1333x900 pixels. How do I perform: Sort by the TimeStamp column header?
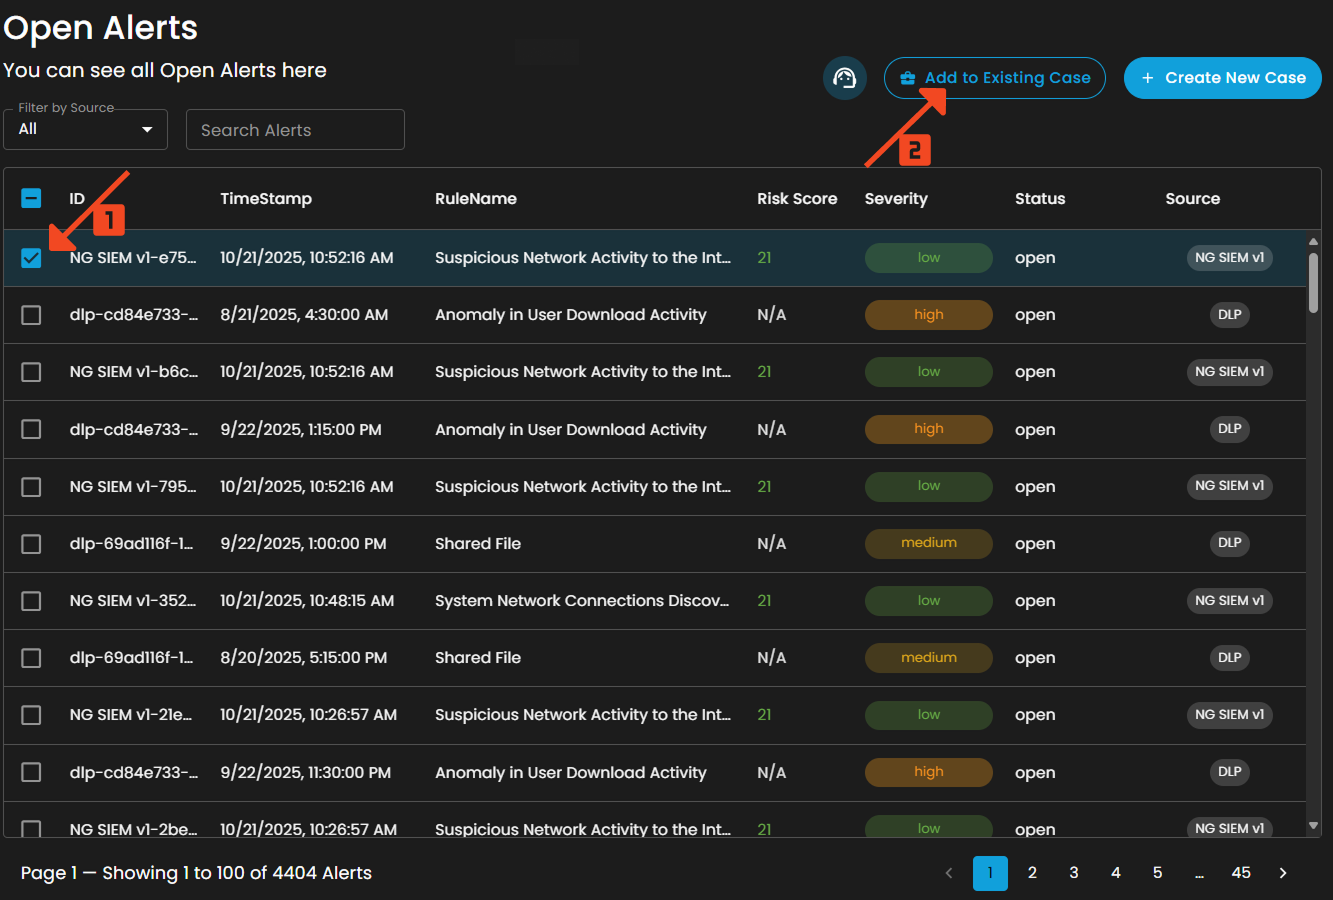(266, 198)
